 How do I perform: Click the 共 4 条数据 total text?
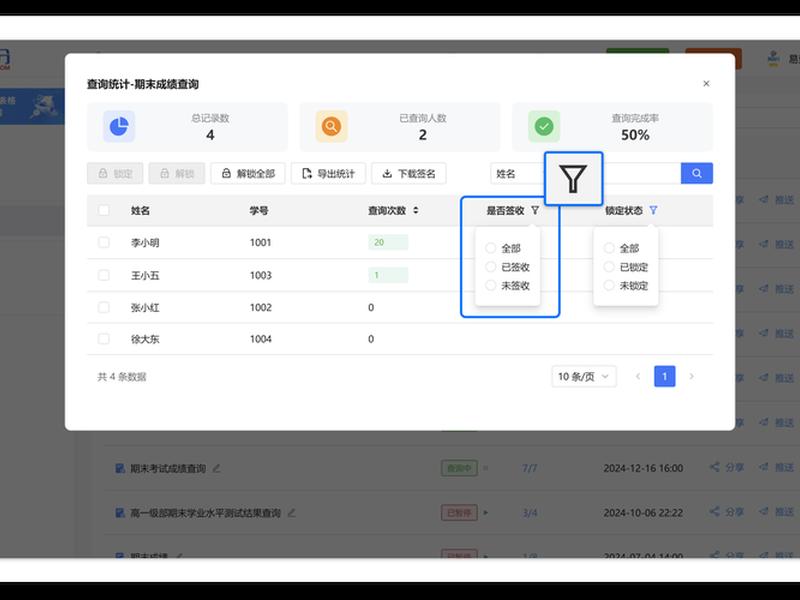point(122,377)
